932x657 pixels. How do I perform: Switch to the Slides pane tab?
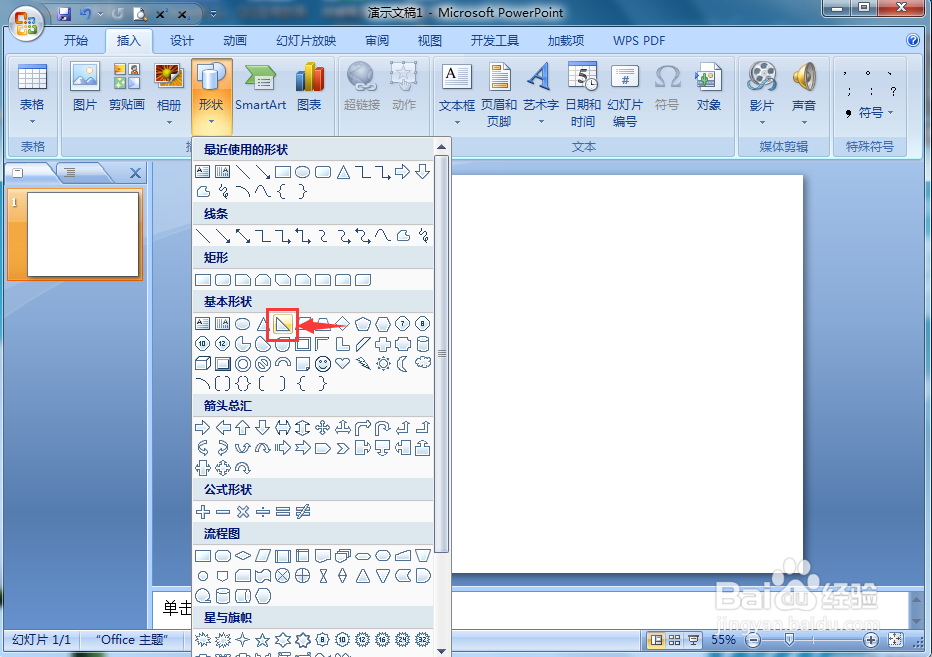coord(18,172)
